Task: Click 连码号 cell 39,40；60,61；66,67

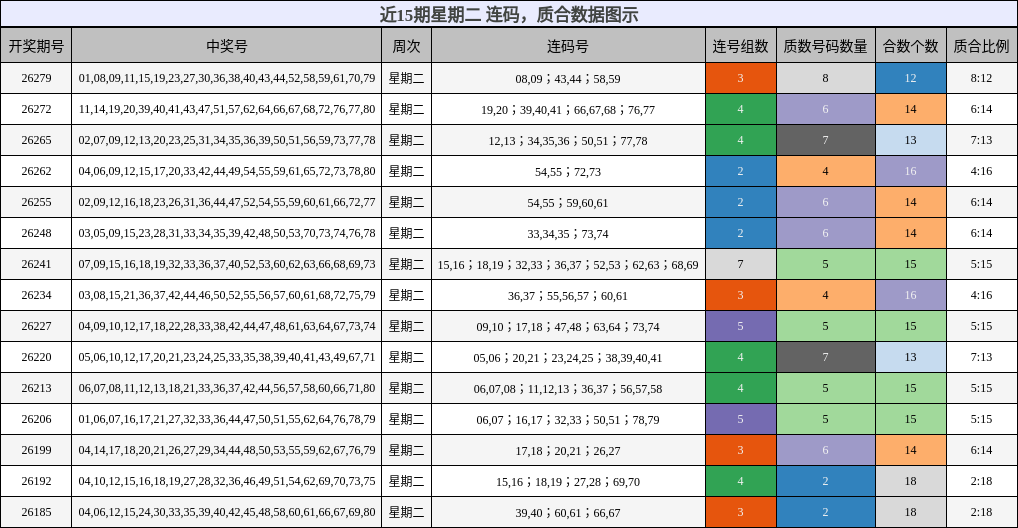Action: pyautogui.click(x=568, y=512)
